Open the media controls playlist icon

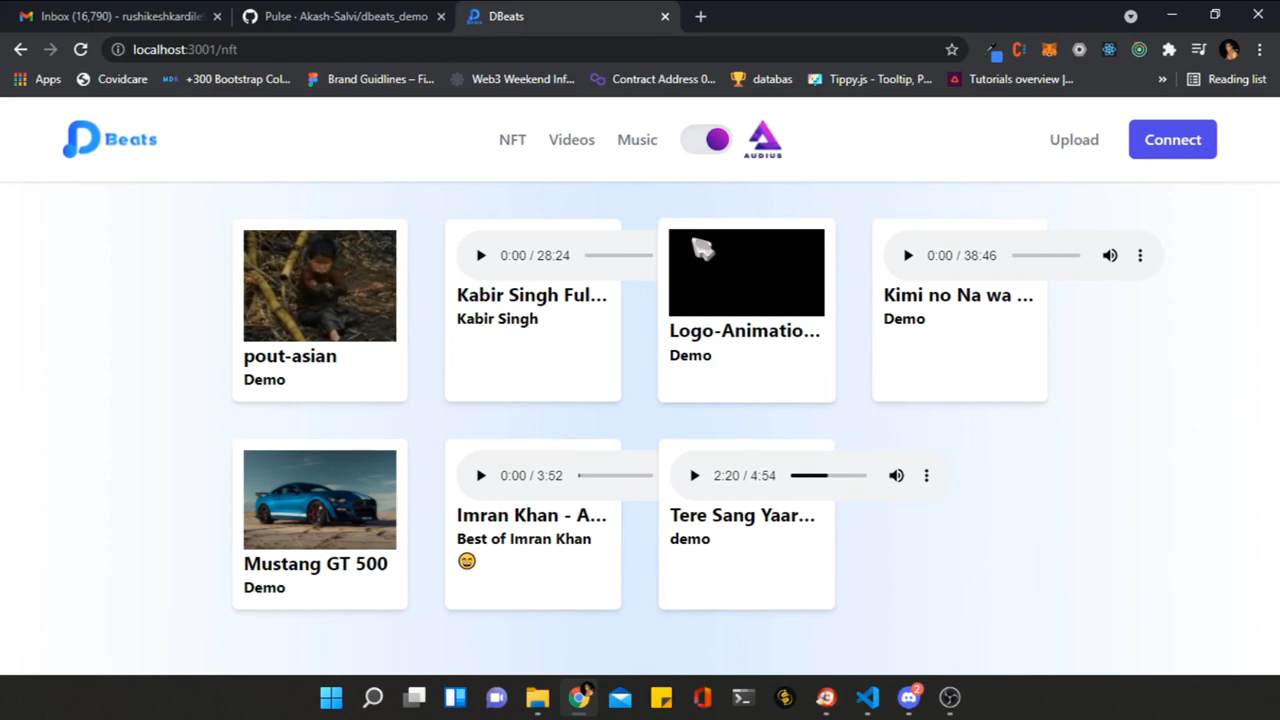click(1199, 49)
